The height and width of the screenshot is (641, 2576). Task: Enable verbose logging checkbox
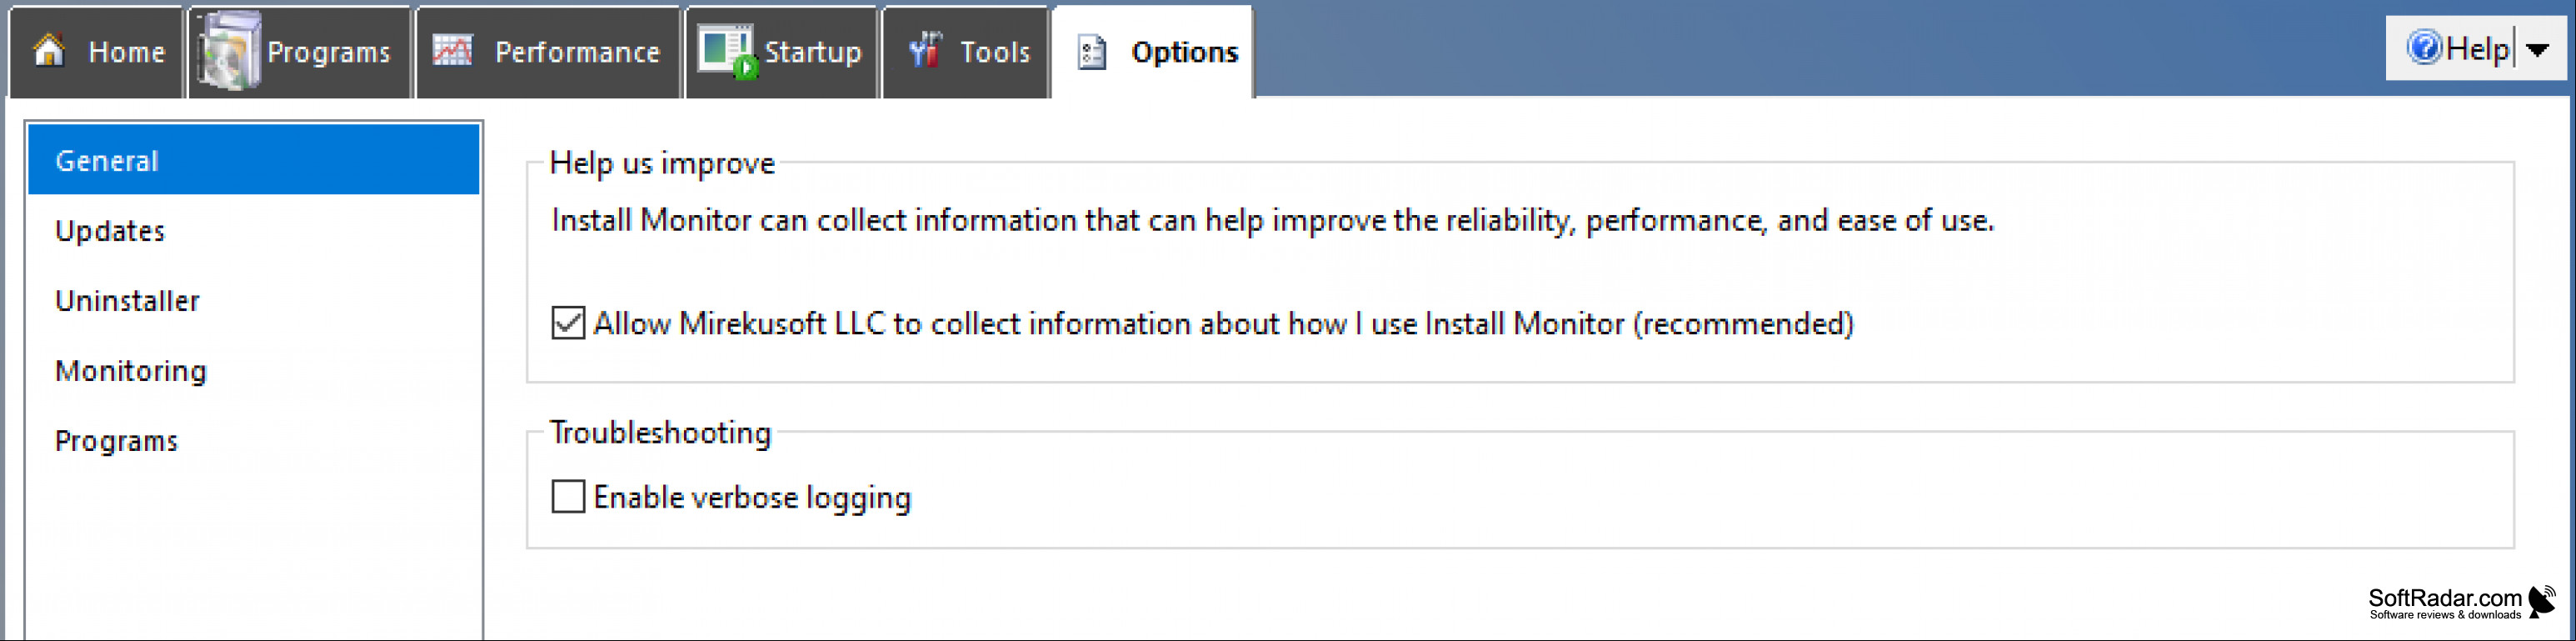pos(568,496)
